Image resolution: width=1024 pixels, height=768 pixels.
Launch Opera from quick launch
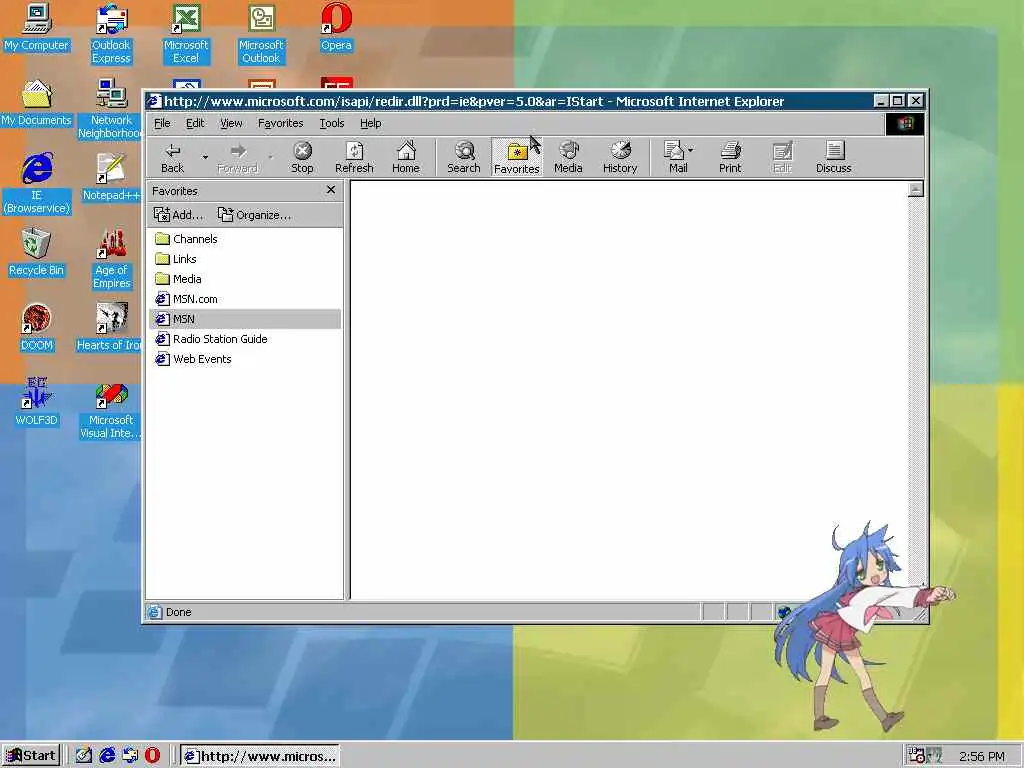152,756
